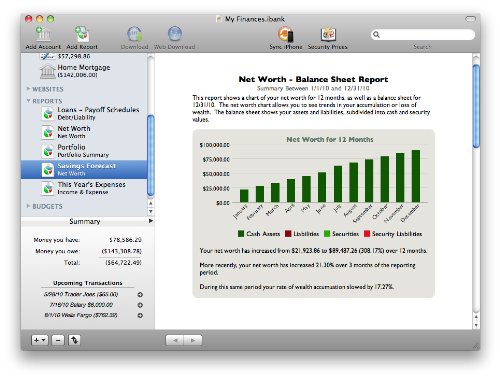Click the Add Report toolbar icon
Screen dimensions: 500x378
point(82,34)
